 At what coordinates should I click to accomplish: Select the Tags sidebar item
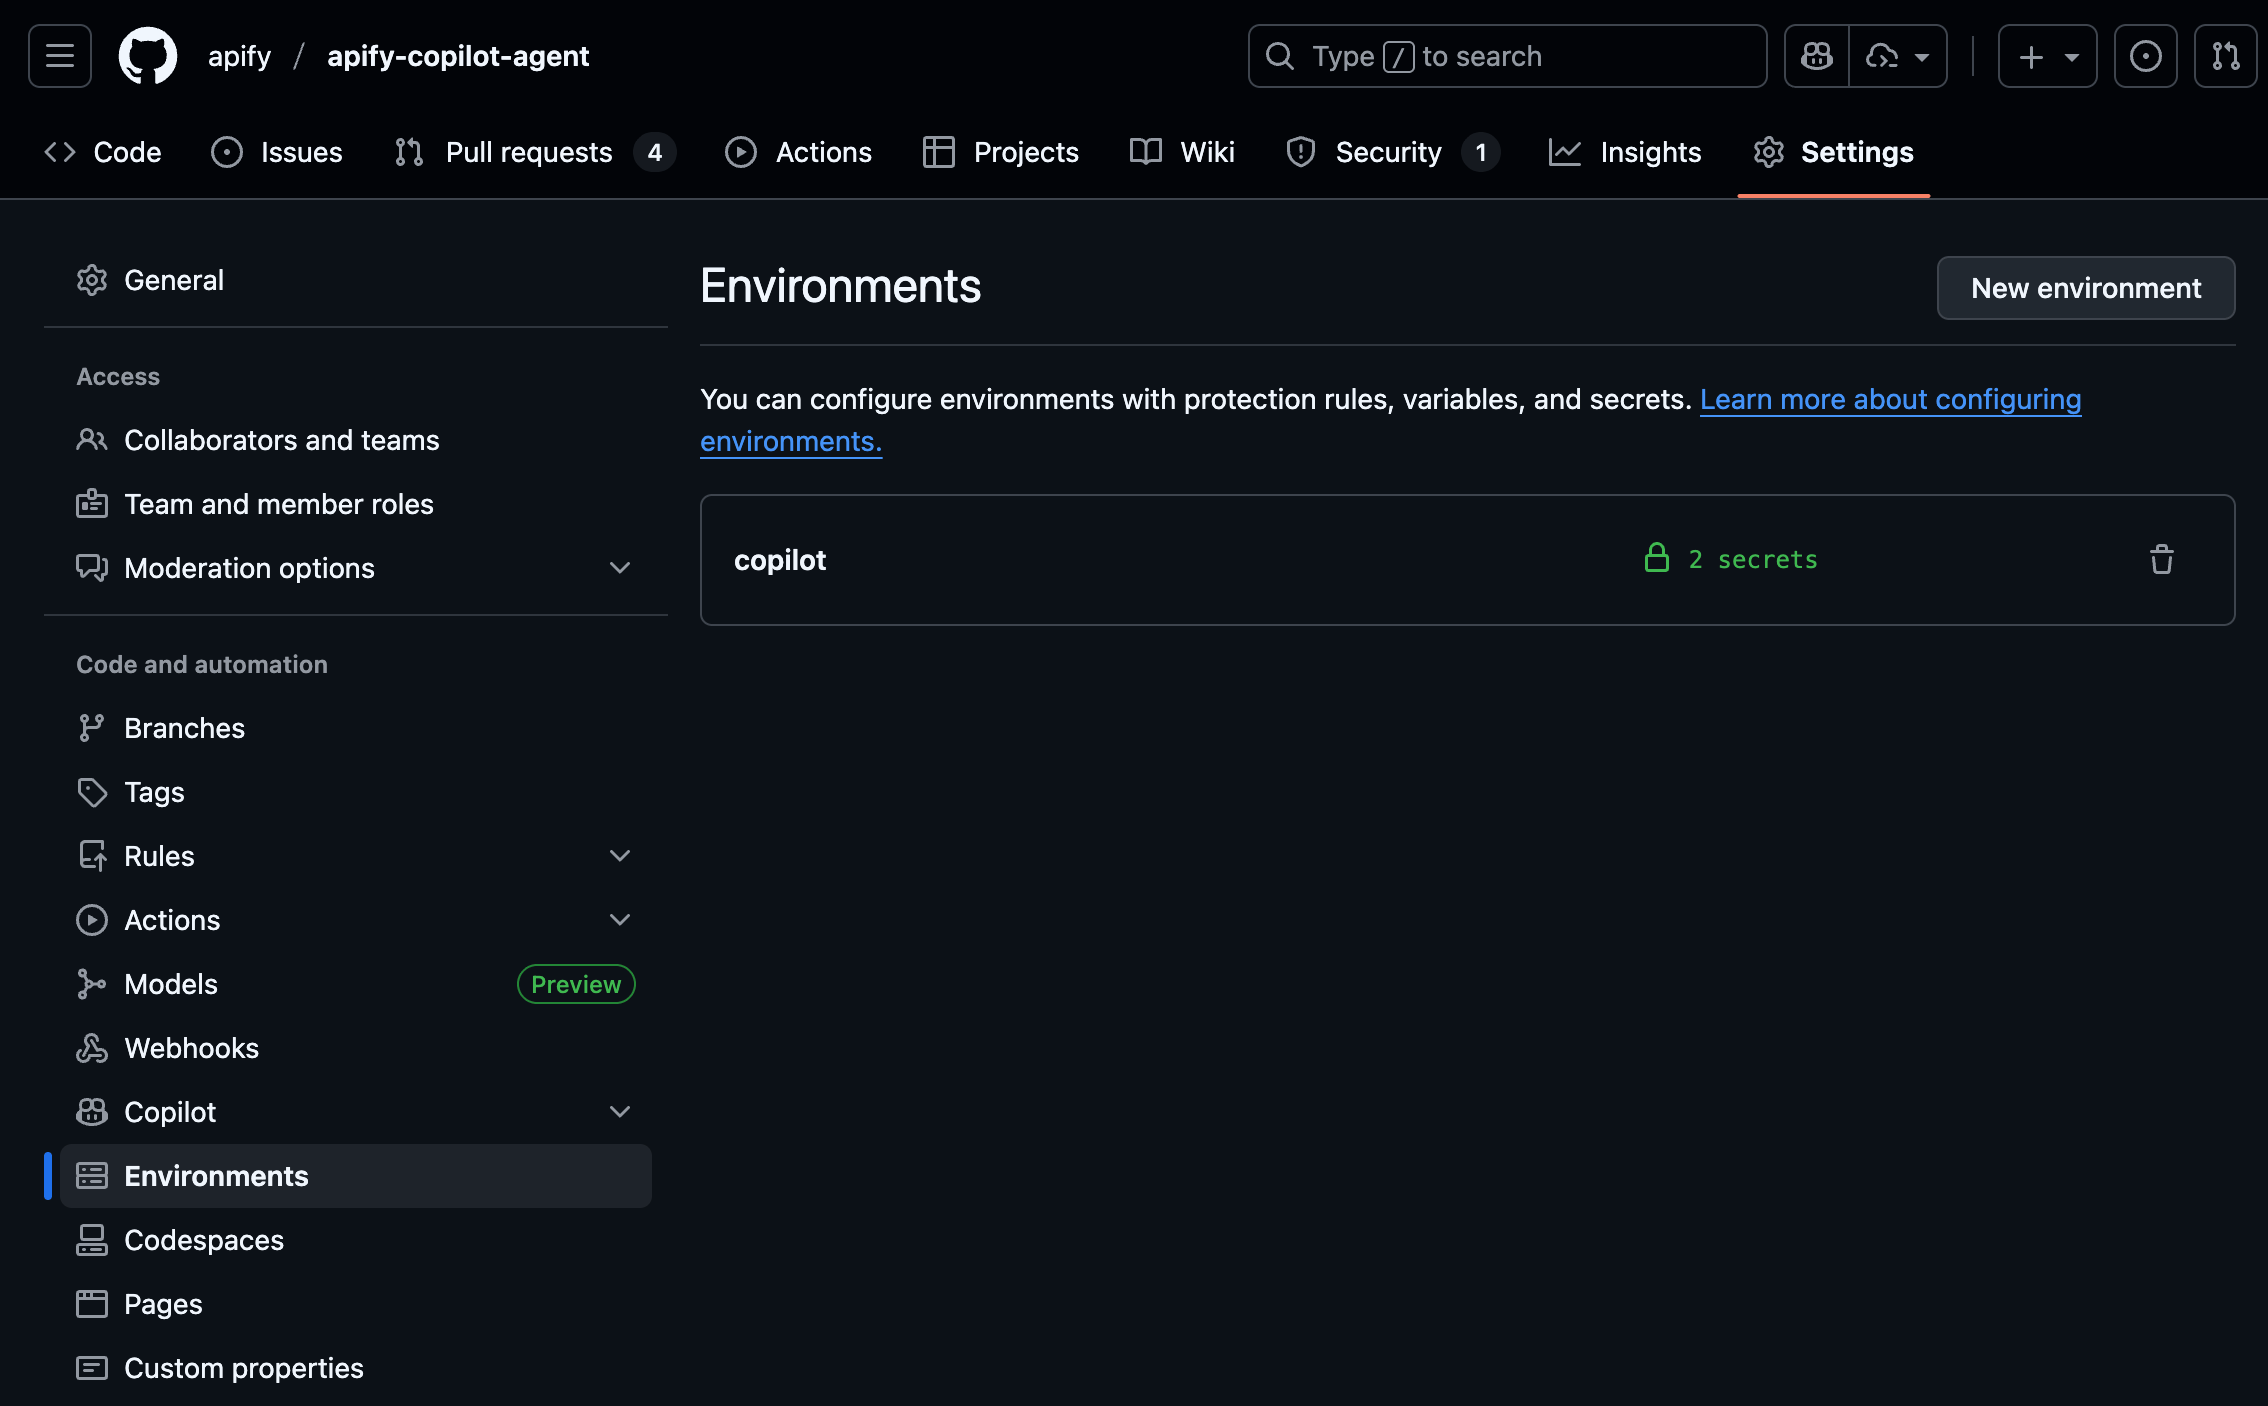[154, 791]
